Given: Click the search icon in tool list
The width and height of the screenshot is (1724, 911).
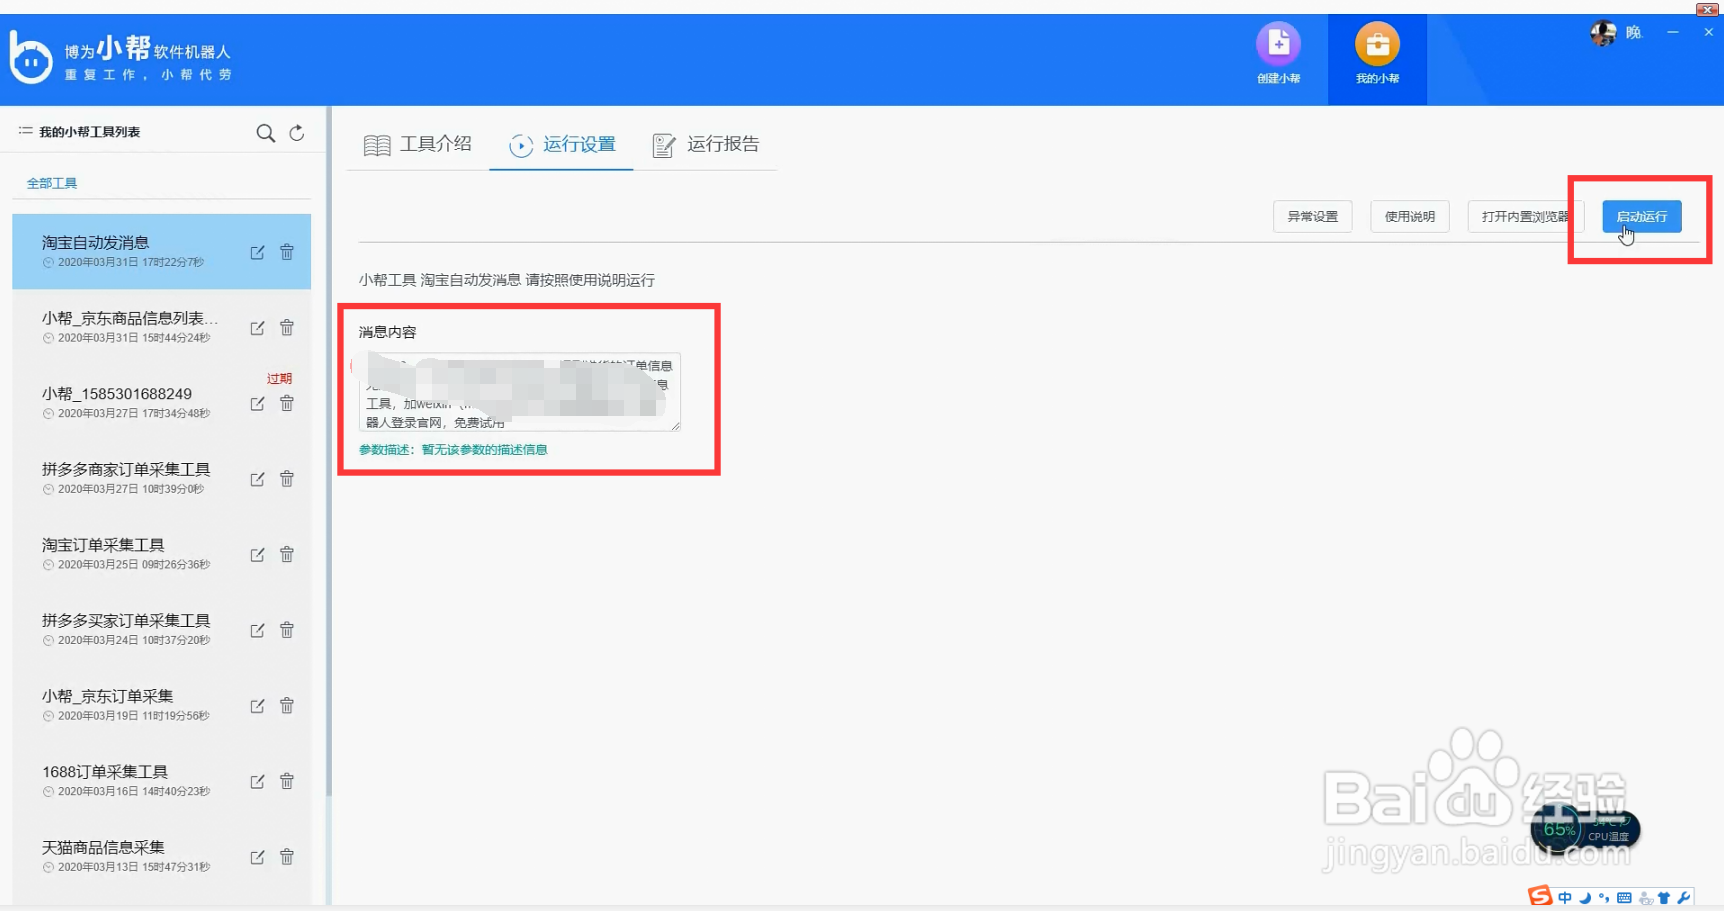Looking at the screenshot, I should (265, 133).
